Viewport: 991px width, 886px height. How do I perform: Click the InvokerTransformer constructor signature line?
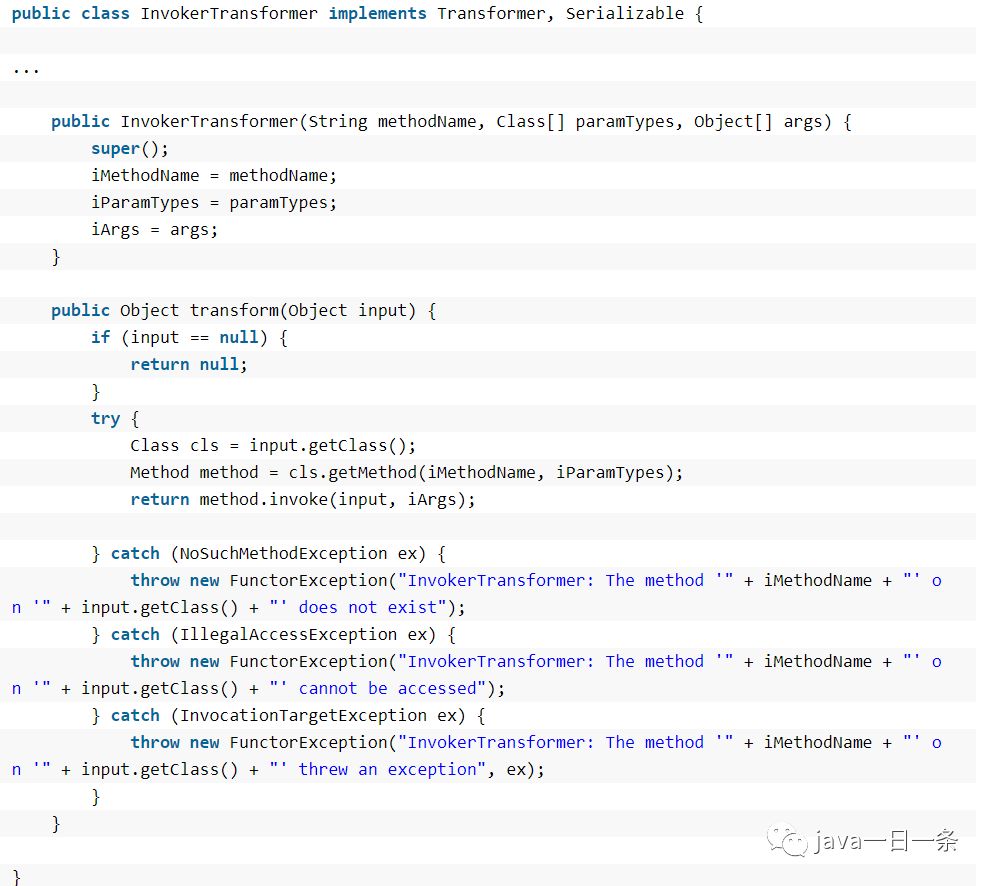(451, 121)
